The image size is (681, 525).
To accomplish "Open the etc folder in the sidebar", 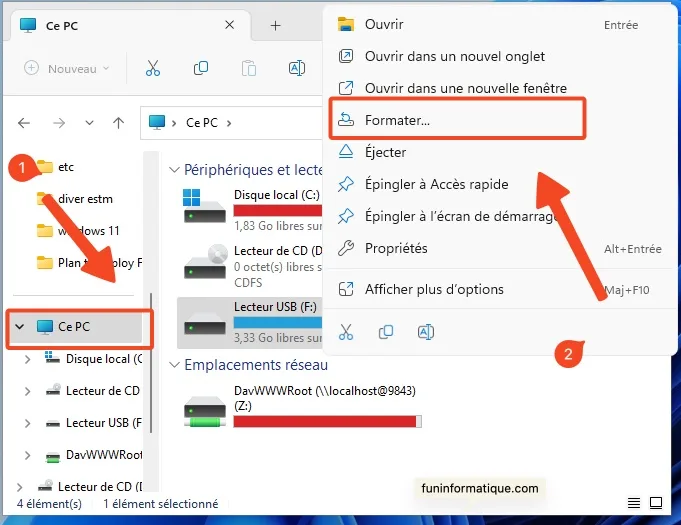I will pos(56,167).
